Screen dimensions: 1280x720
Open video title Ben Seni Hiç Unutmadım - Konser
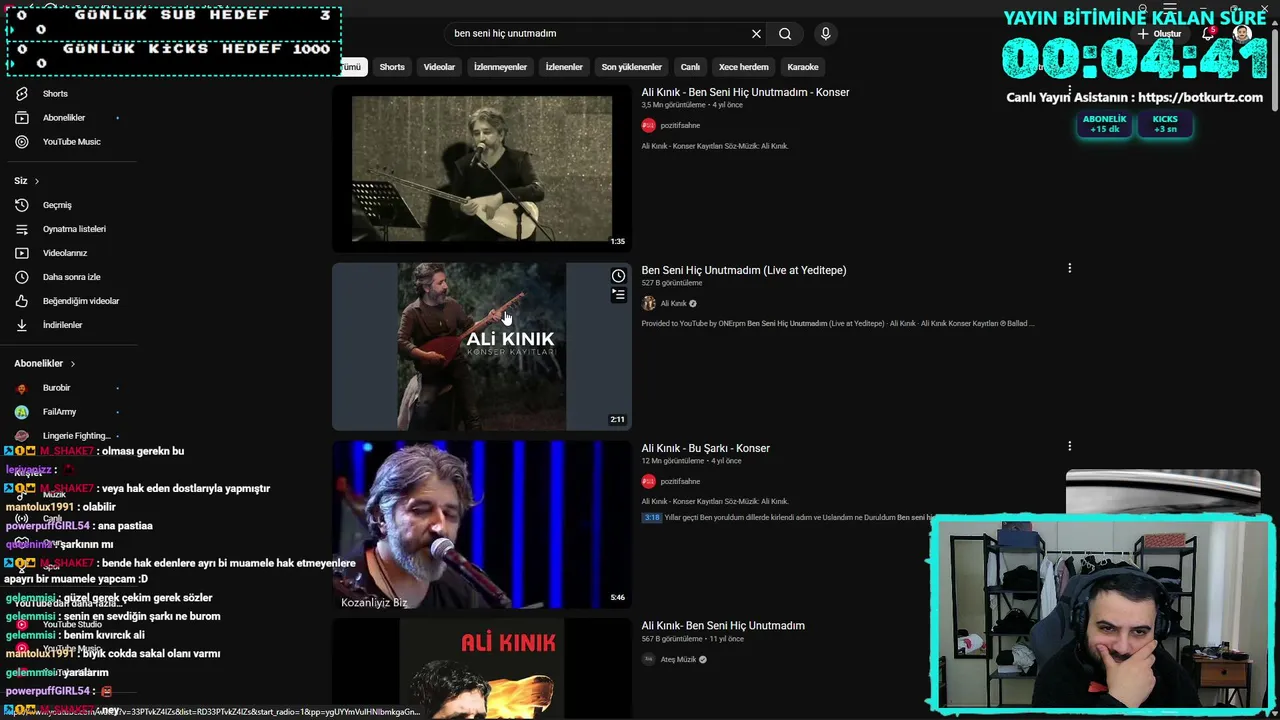(x=745, y=92)
